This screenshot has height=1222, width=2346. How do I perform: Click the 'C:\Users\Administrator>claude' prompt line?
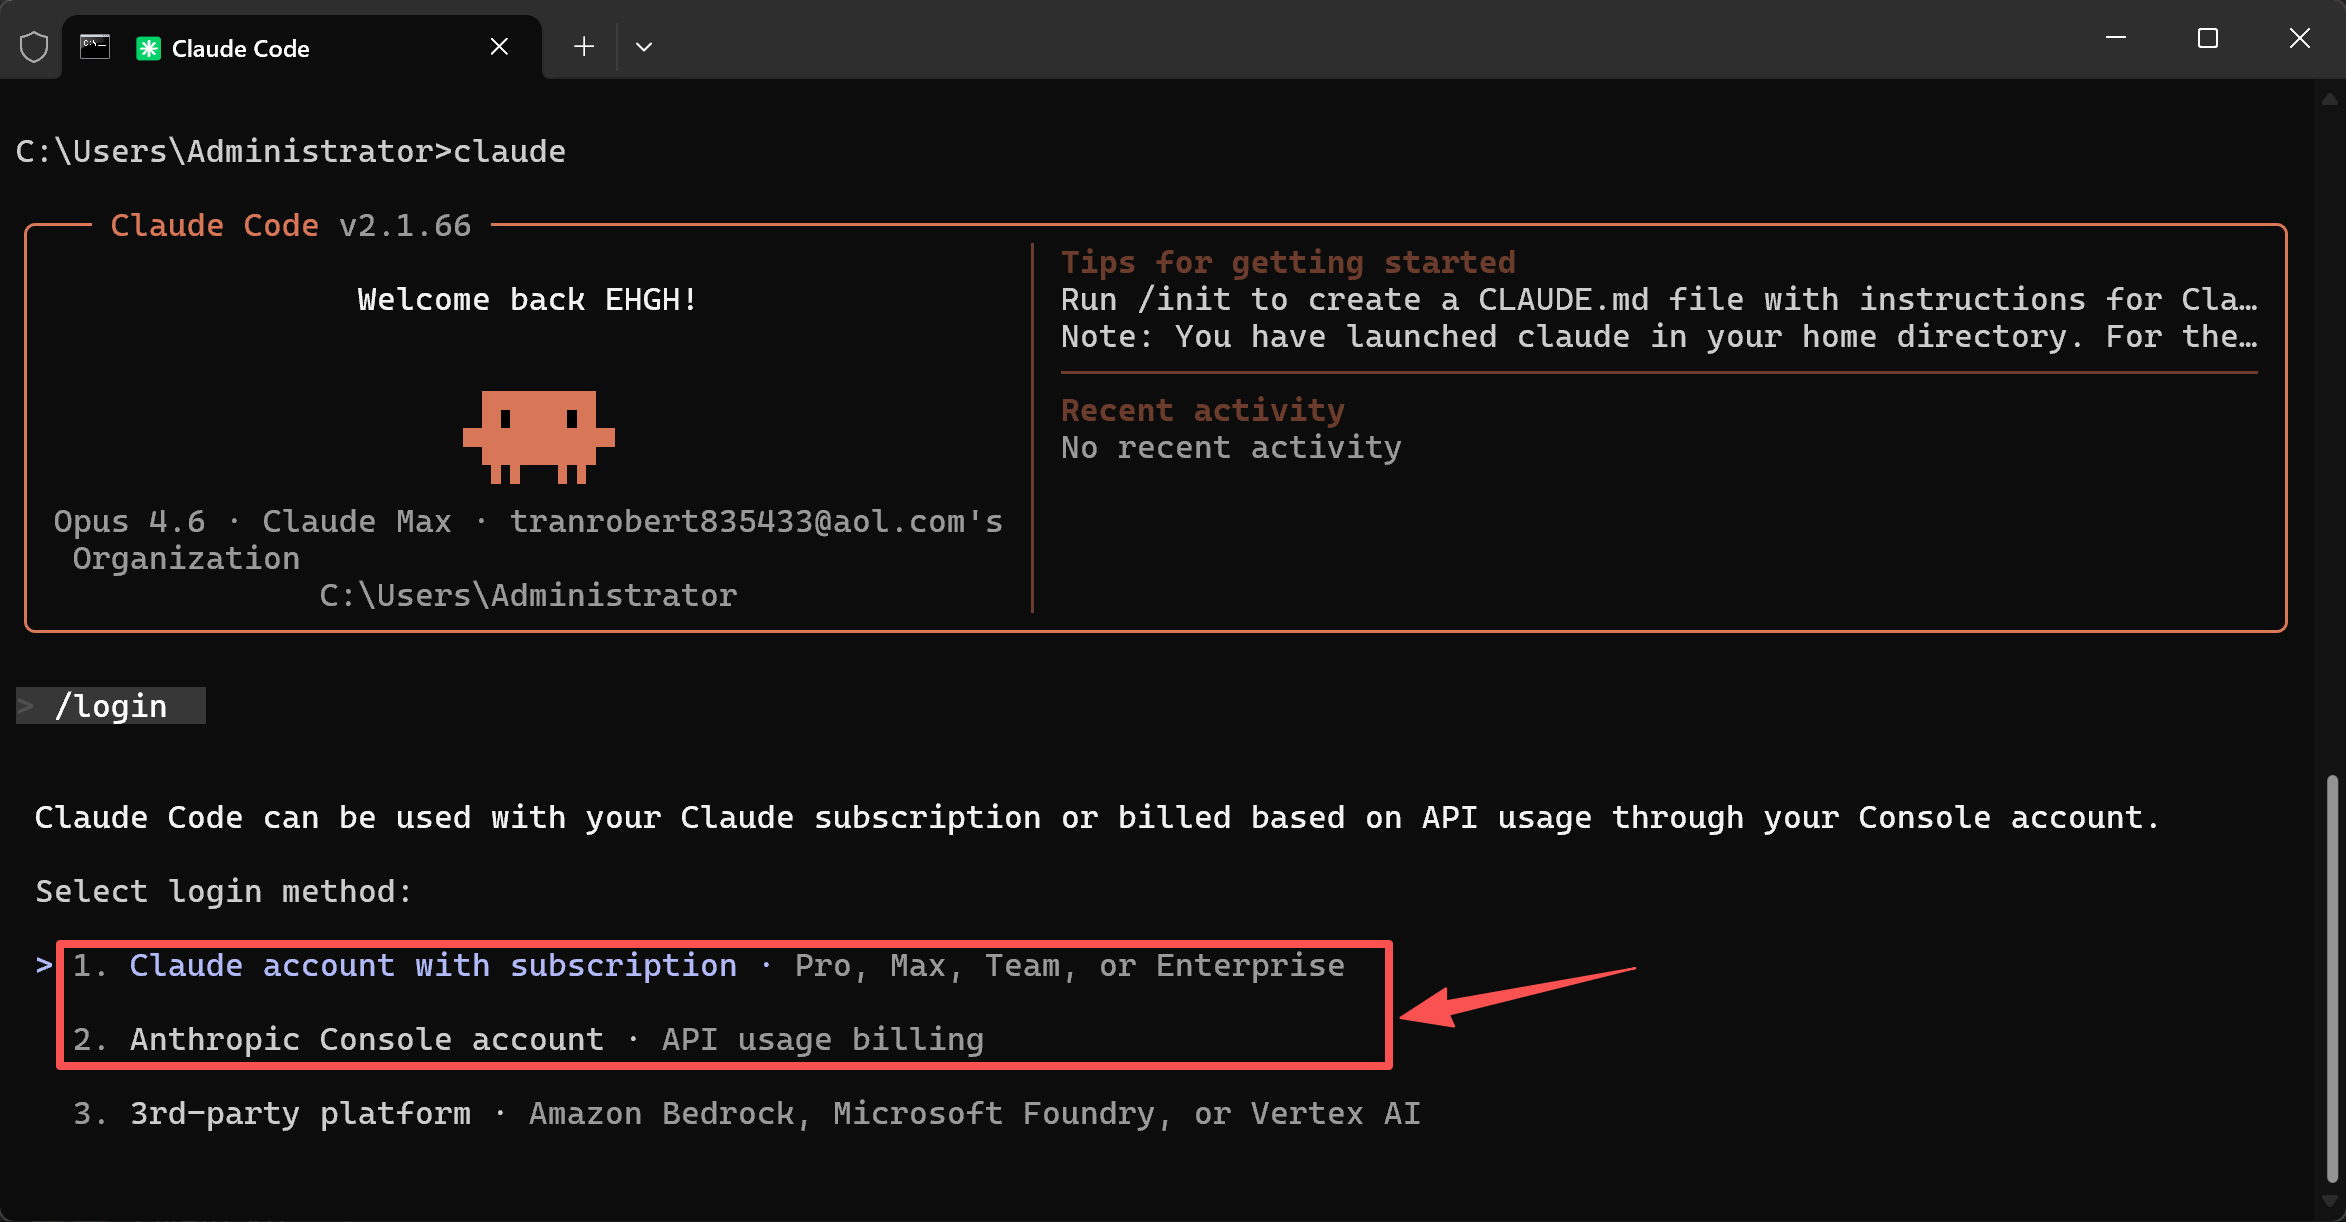(291, 152)
